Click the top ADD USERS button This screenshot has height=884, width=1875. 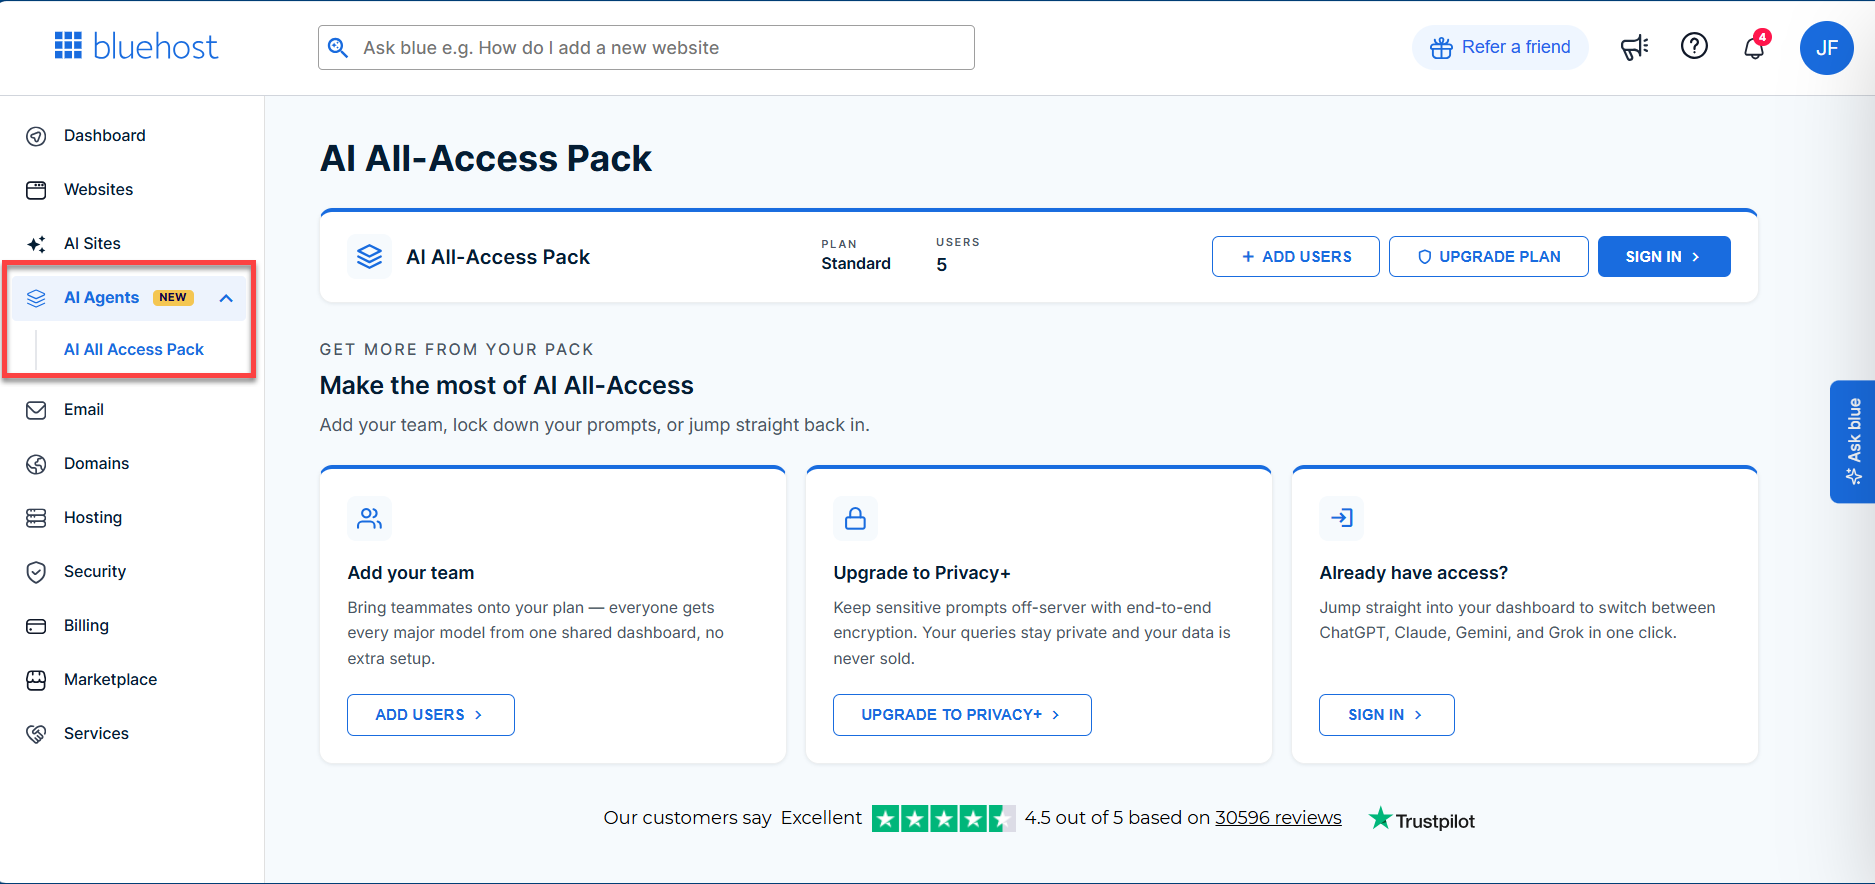(x=1295, y=257)
